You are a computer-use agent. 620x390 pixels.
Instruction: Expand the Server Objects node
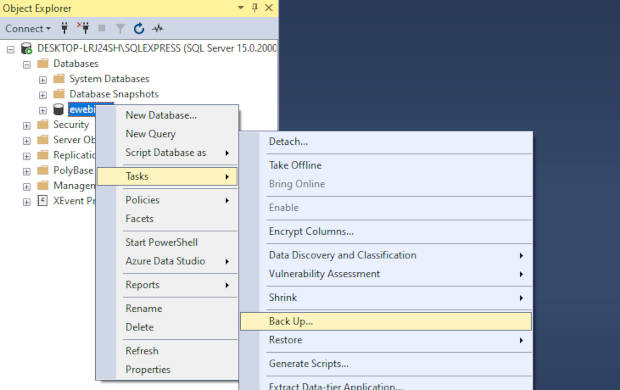26,141
